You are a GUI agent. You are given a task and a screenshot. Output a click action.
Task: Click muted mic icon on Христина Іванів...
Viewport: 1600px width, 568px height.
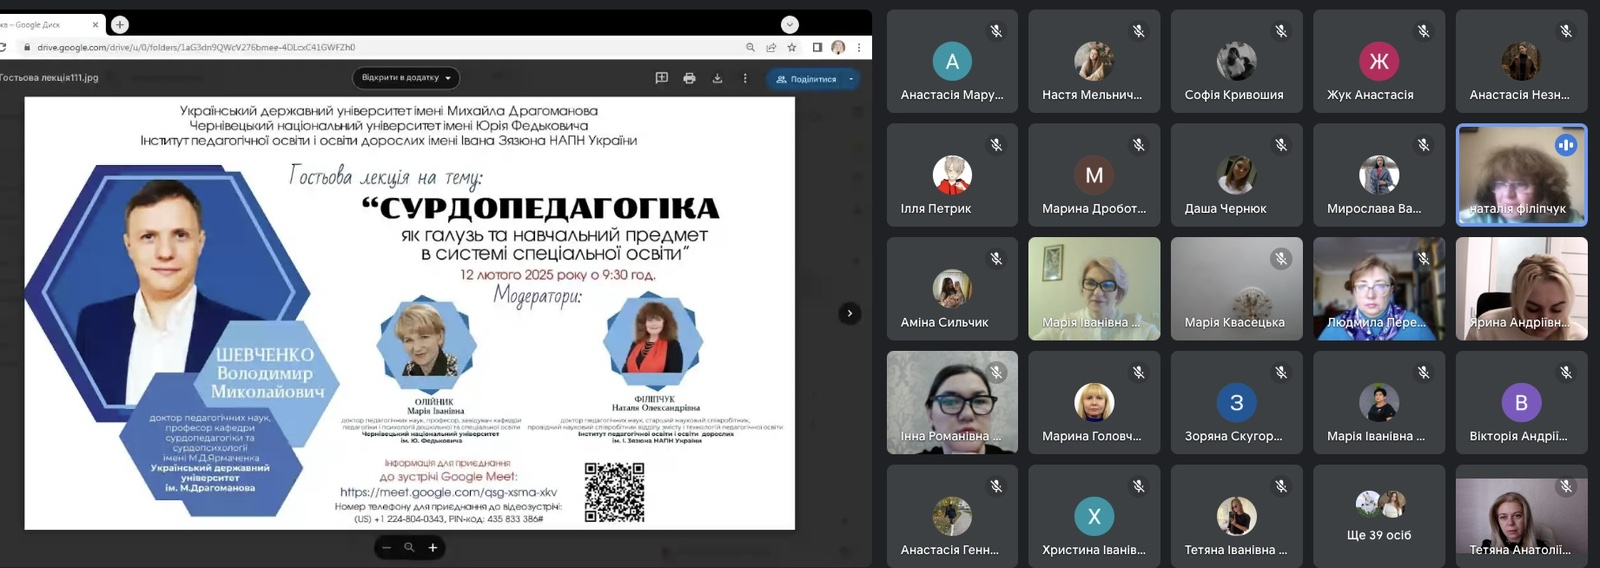point(1138,486)
